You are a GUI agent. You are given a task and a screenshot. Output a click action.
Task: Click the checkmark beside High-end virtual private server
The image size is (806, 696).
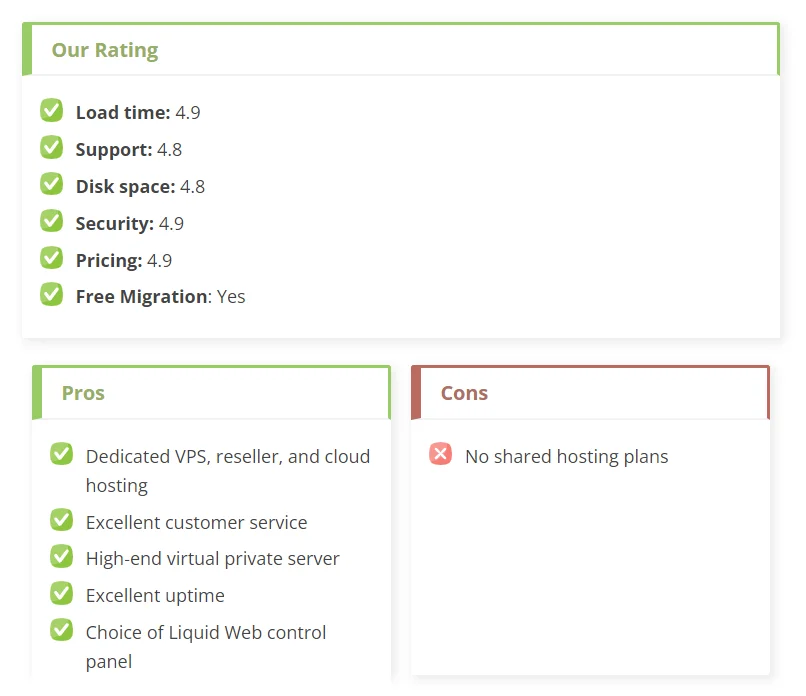coord(62,556)
